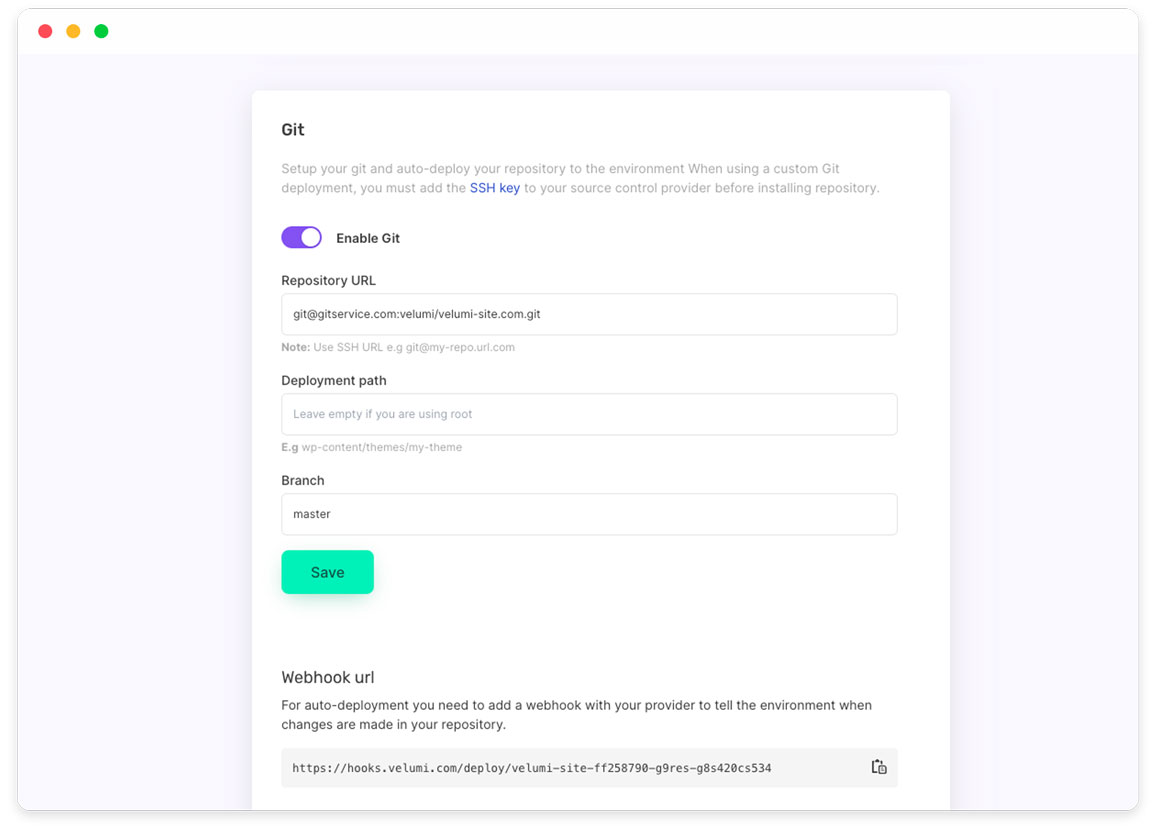Open the SSH key link
This screenshot has width=1154, height=830.
tap(495, 188)
